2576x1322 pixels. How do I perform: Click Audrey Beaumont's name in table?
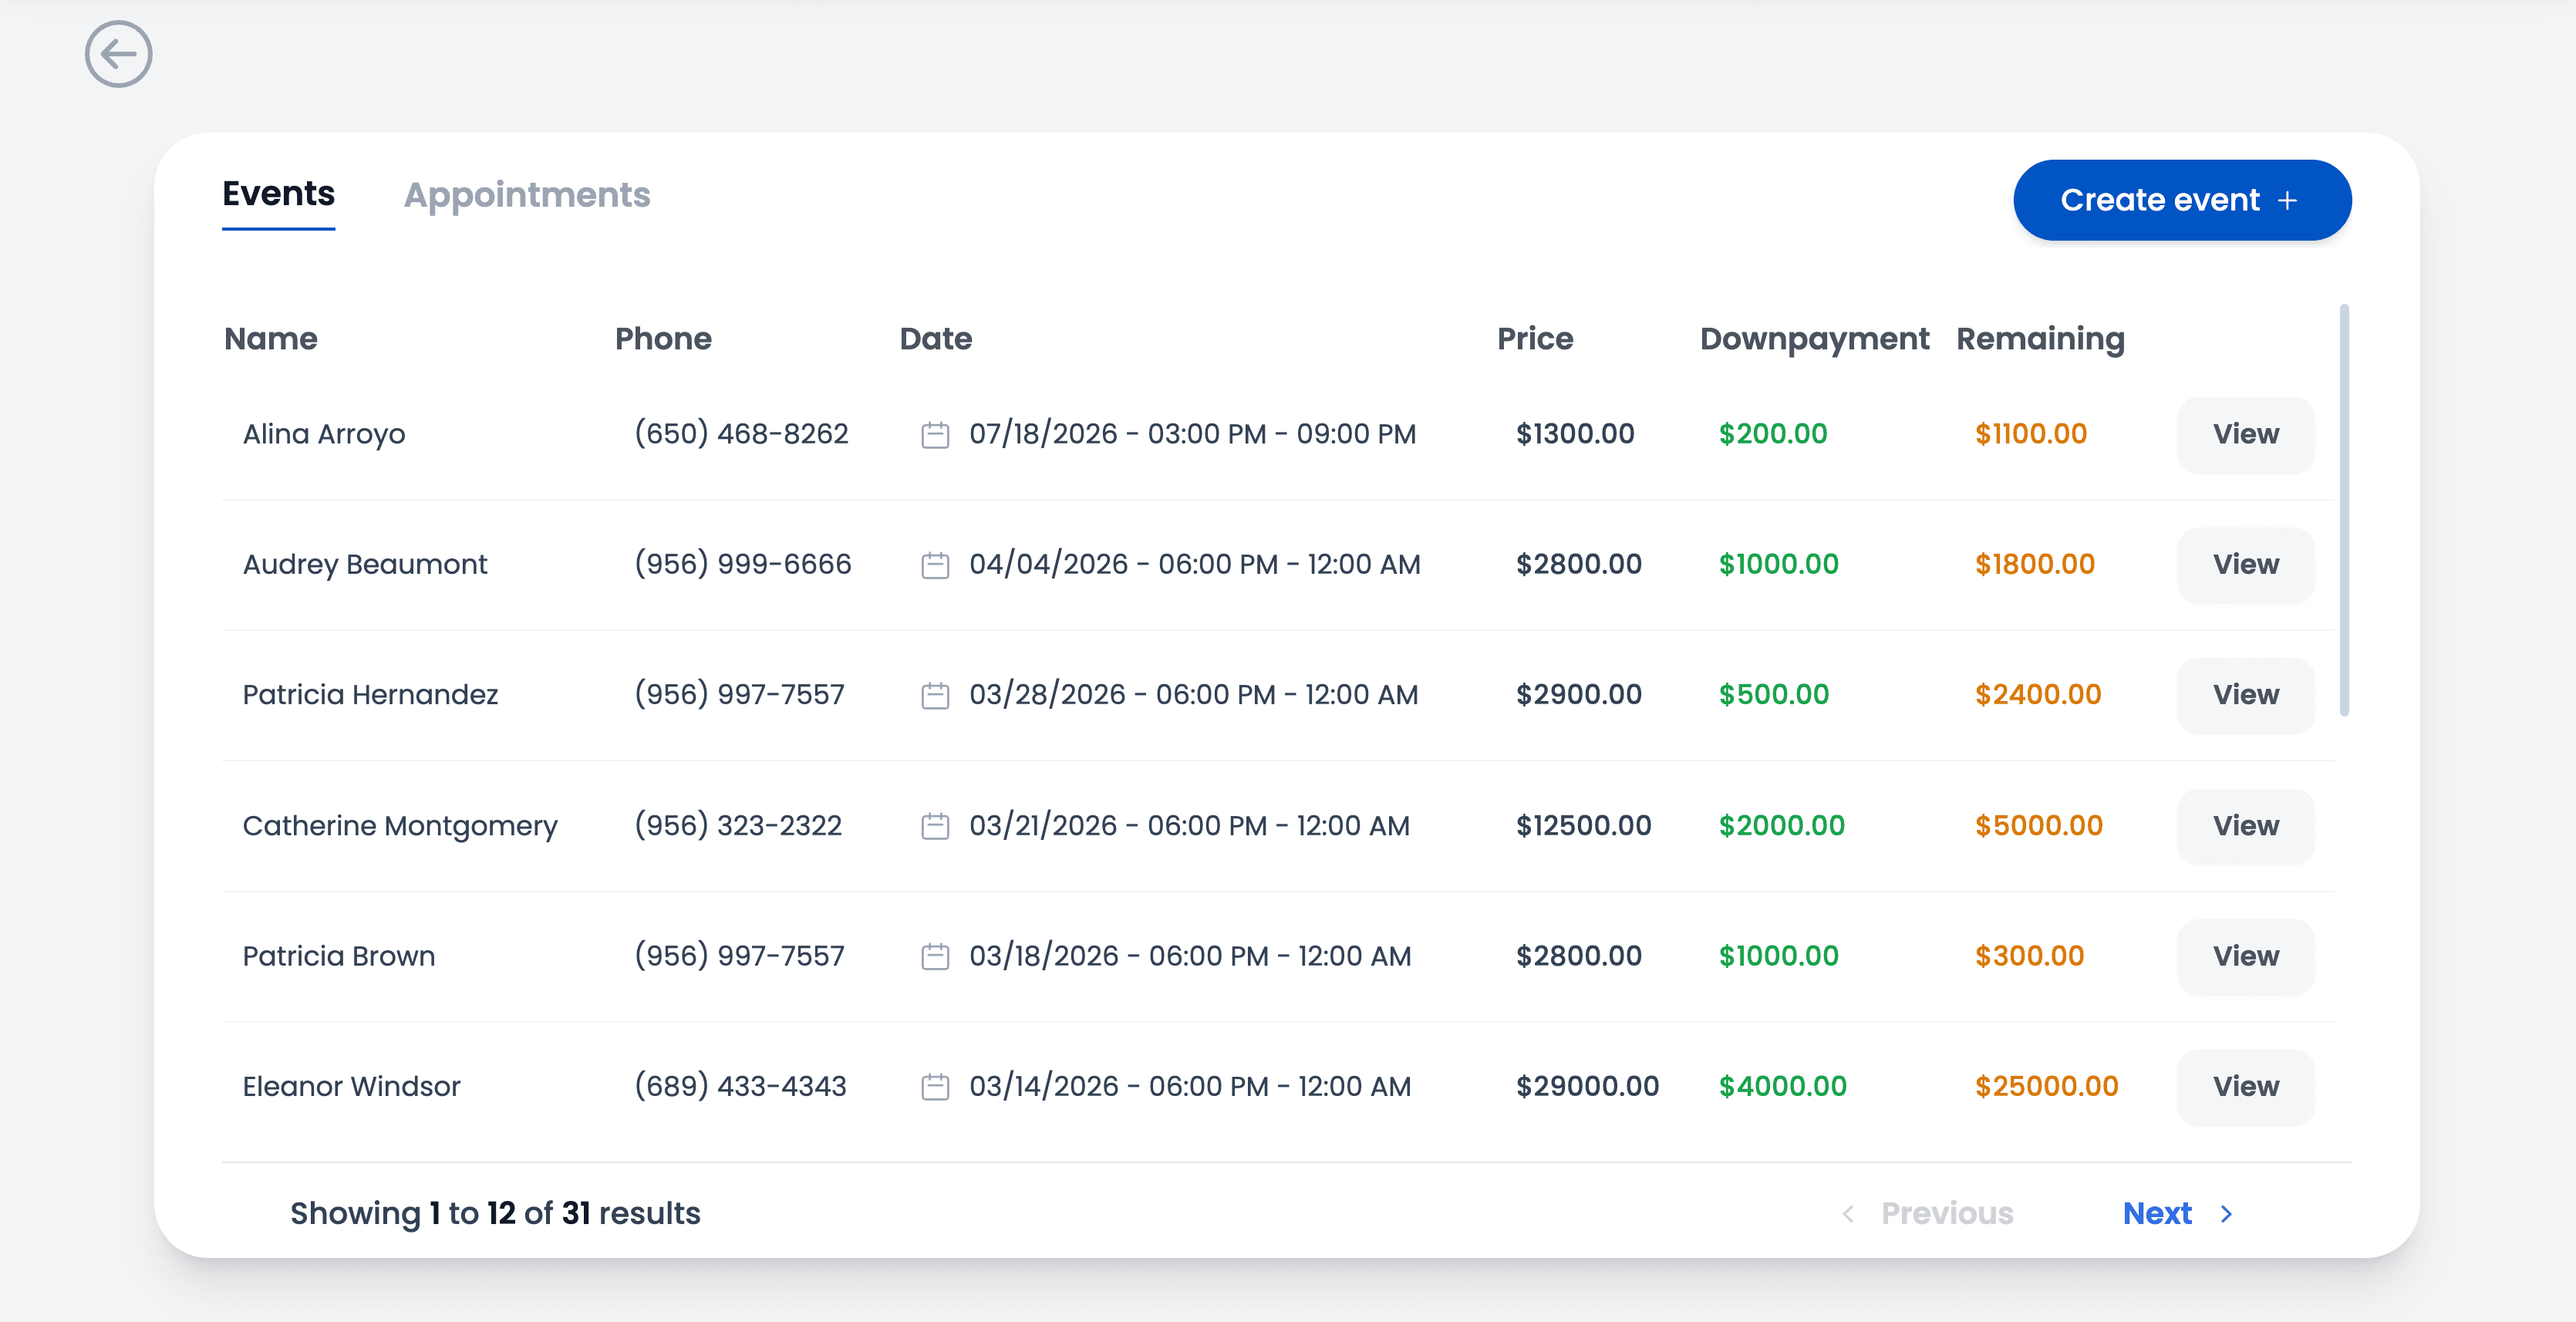365,565
